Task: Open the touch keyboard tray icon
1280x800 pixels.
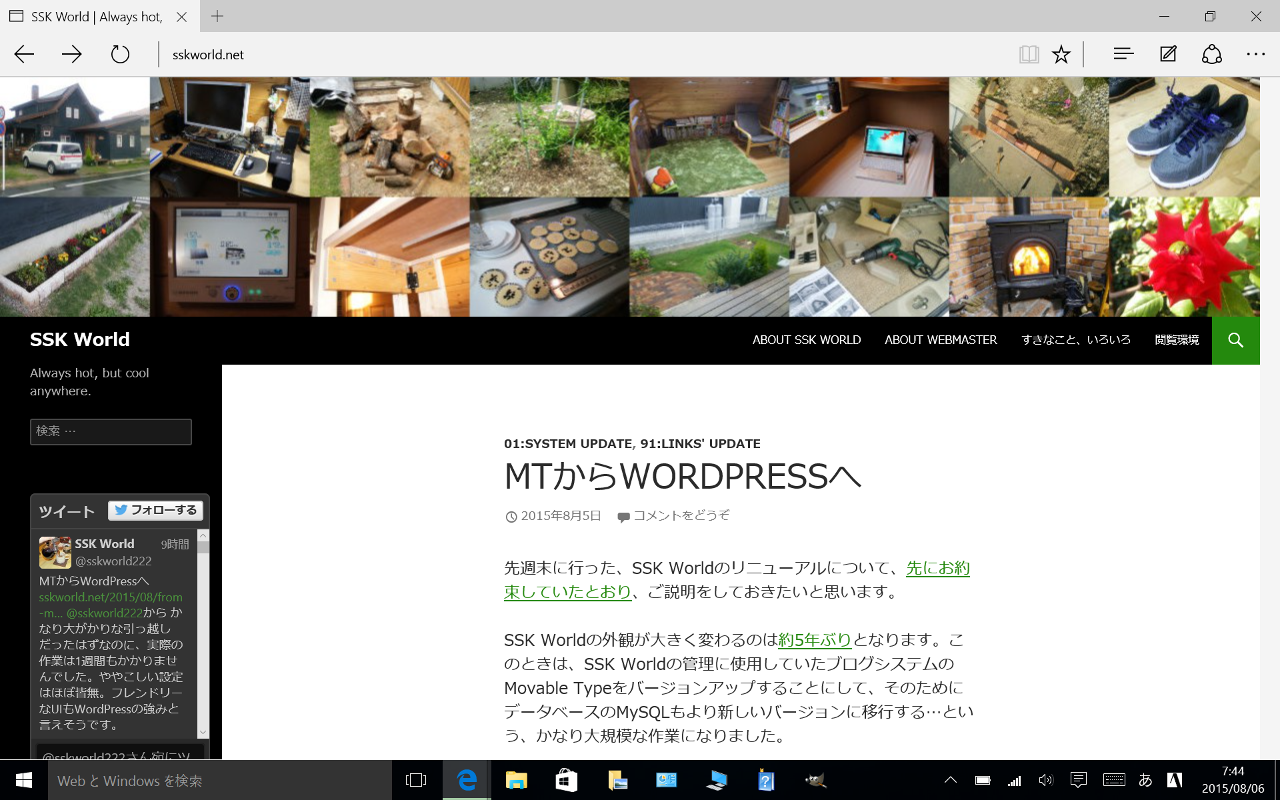Action: [x=1113, y=780]
